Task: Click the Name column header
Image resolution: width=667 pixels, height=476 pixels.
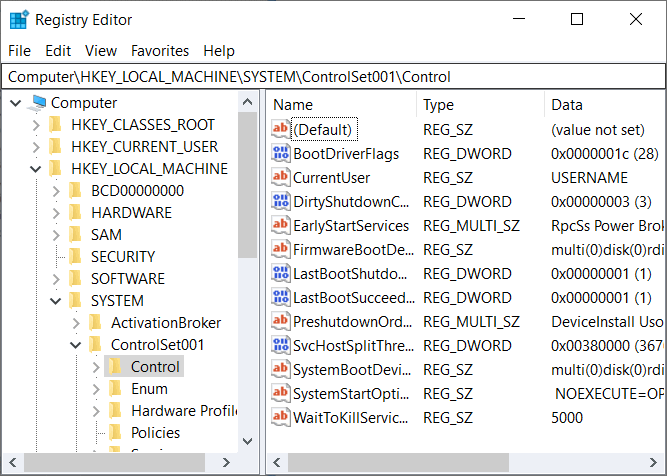Action: pos(342,105)
